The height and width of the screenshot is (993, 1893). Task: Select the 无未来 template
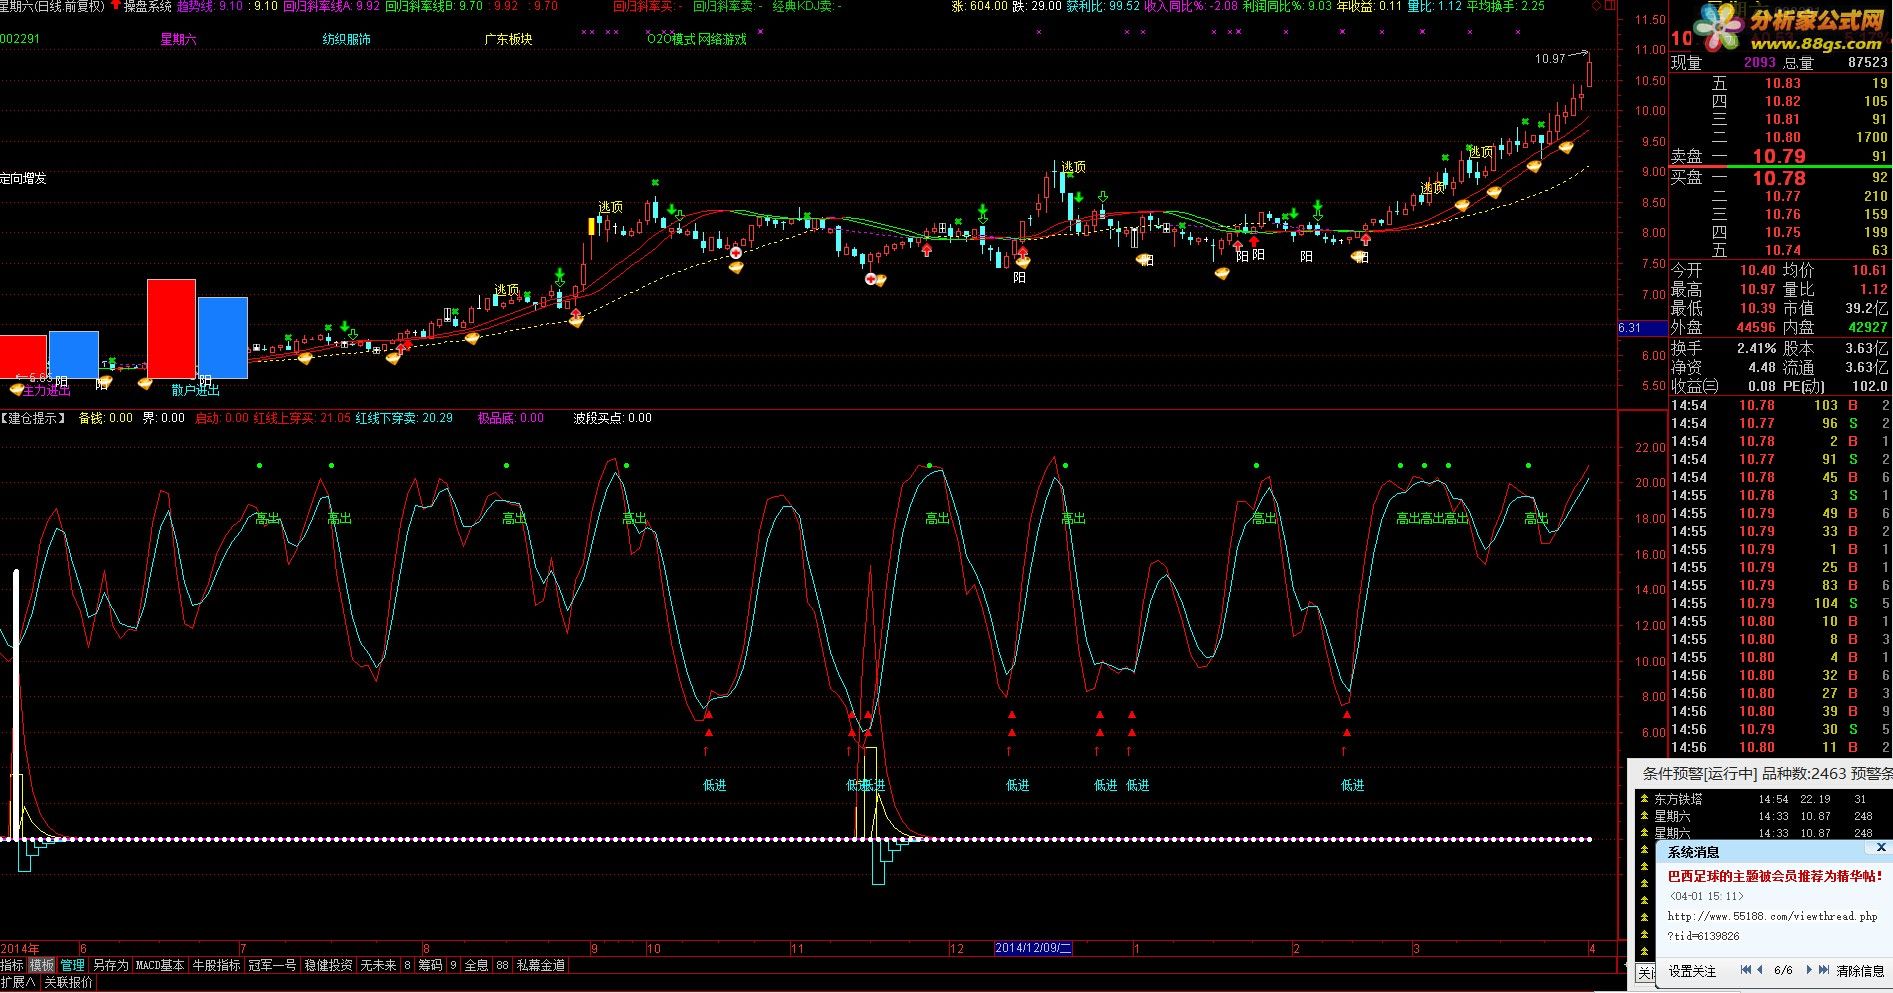coord(378,966)
